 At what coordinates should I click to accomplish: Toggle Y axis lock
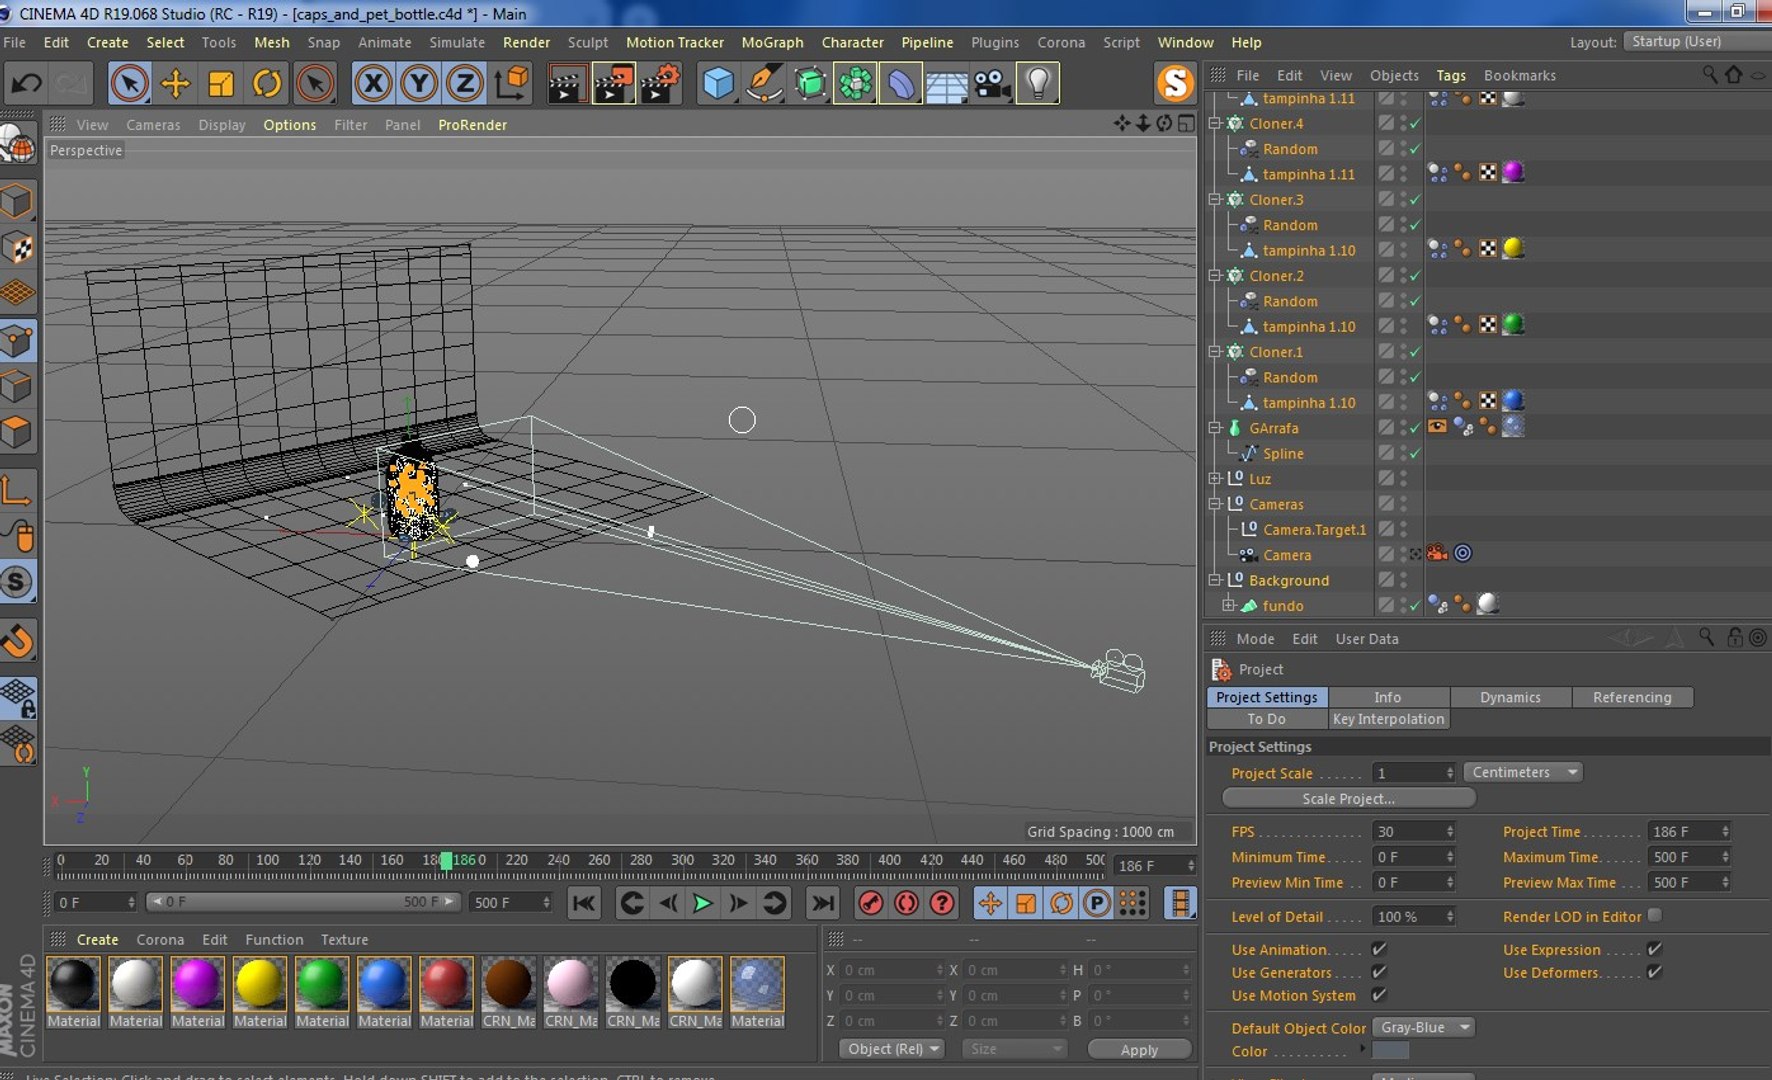[x=419, y=83]
